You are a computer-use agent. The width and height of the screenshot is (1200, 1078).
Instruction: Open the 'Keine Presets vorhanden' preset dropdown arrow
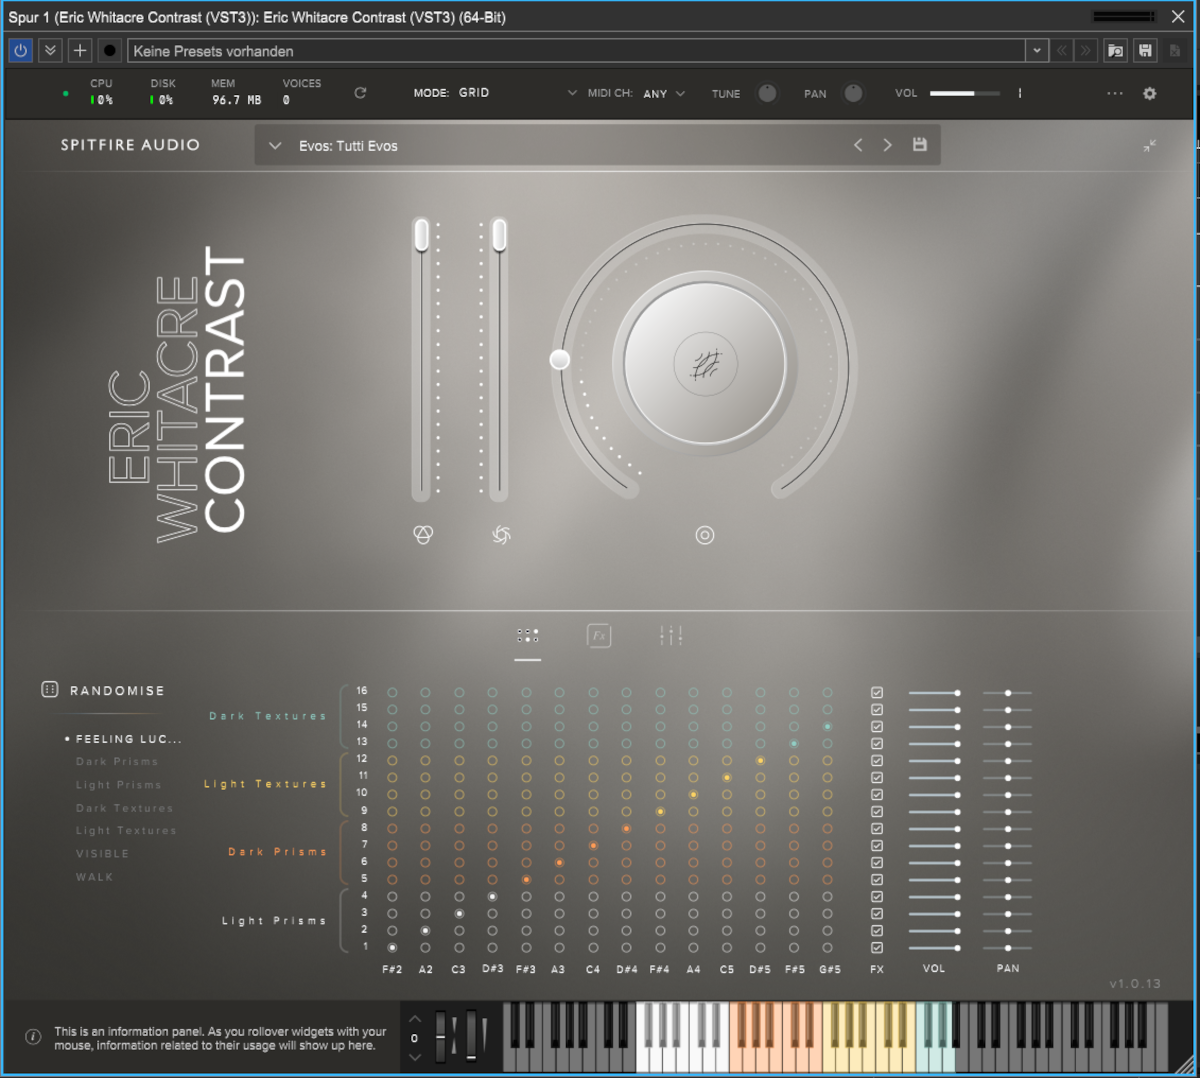[1037, 50]
